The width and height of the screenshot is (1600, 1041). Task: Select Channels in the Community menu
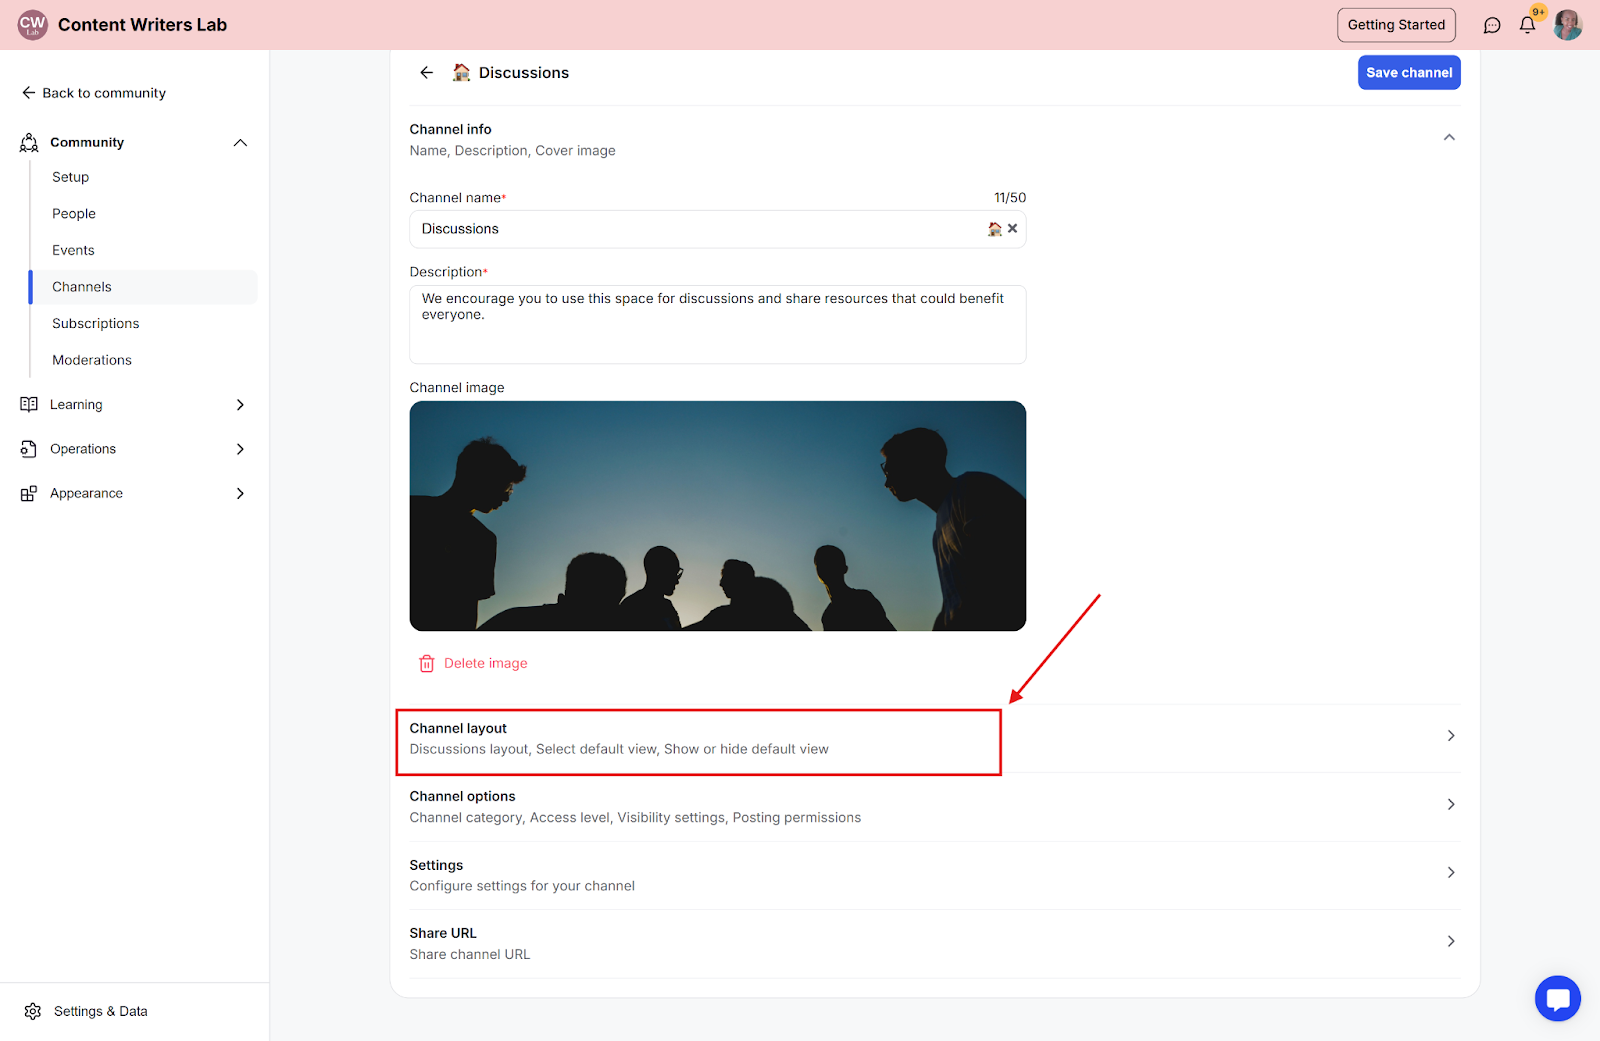[x=144, y=287]
